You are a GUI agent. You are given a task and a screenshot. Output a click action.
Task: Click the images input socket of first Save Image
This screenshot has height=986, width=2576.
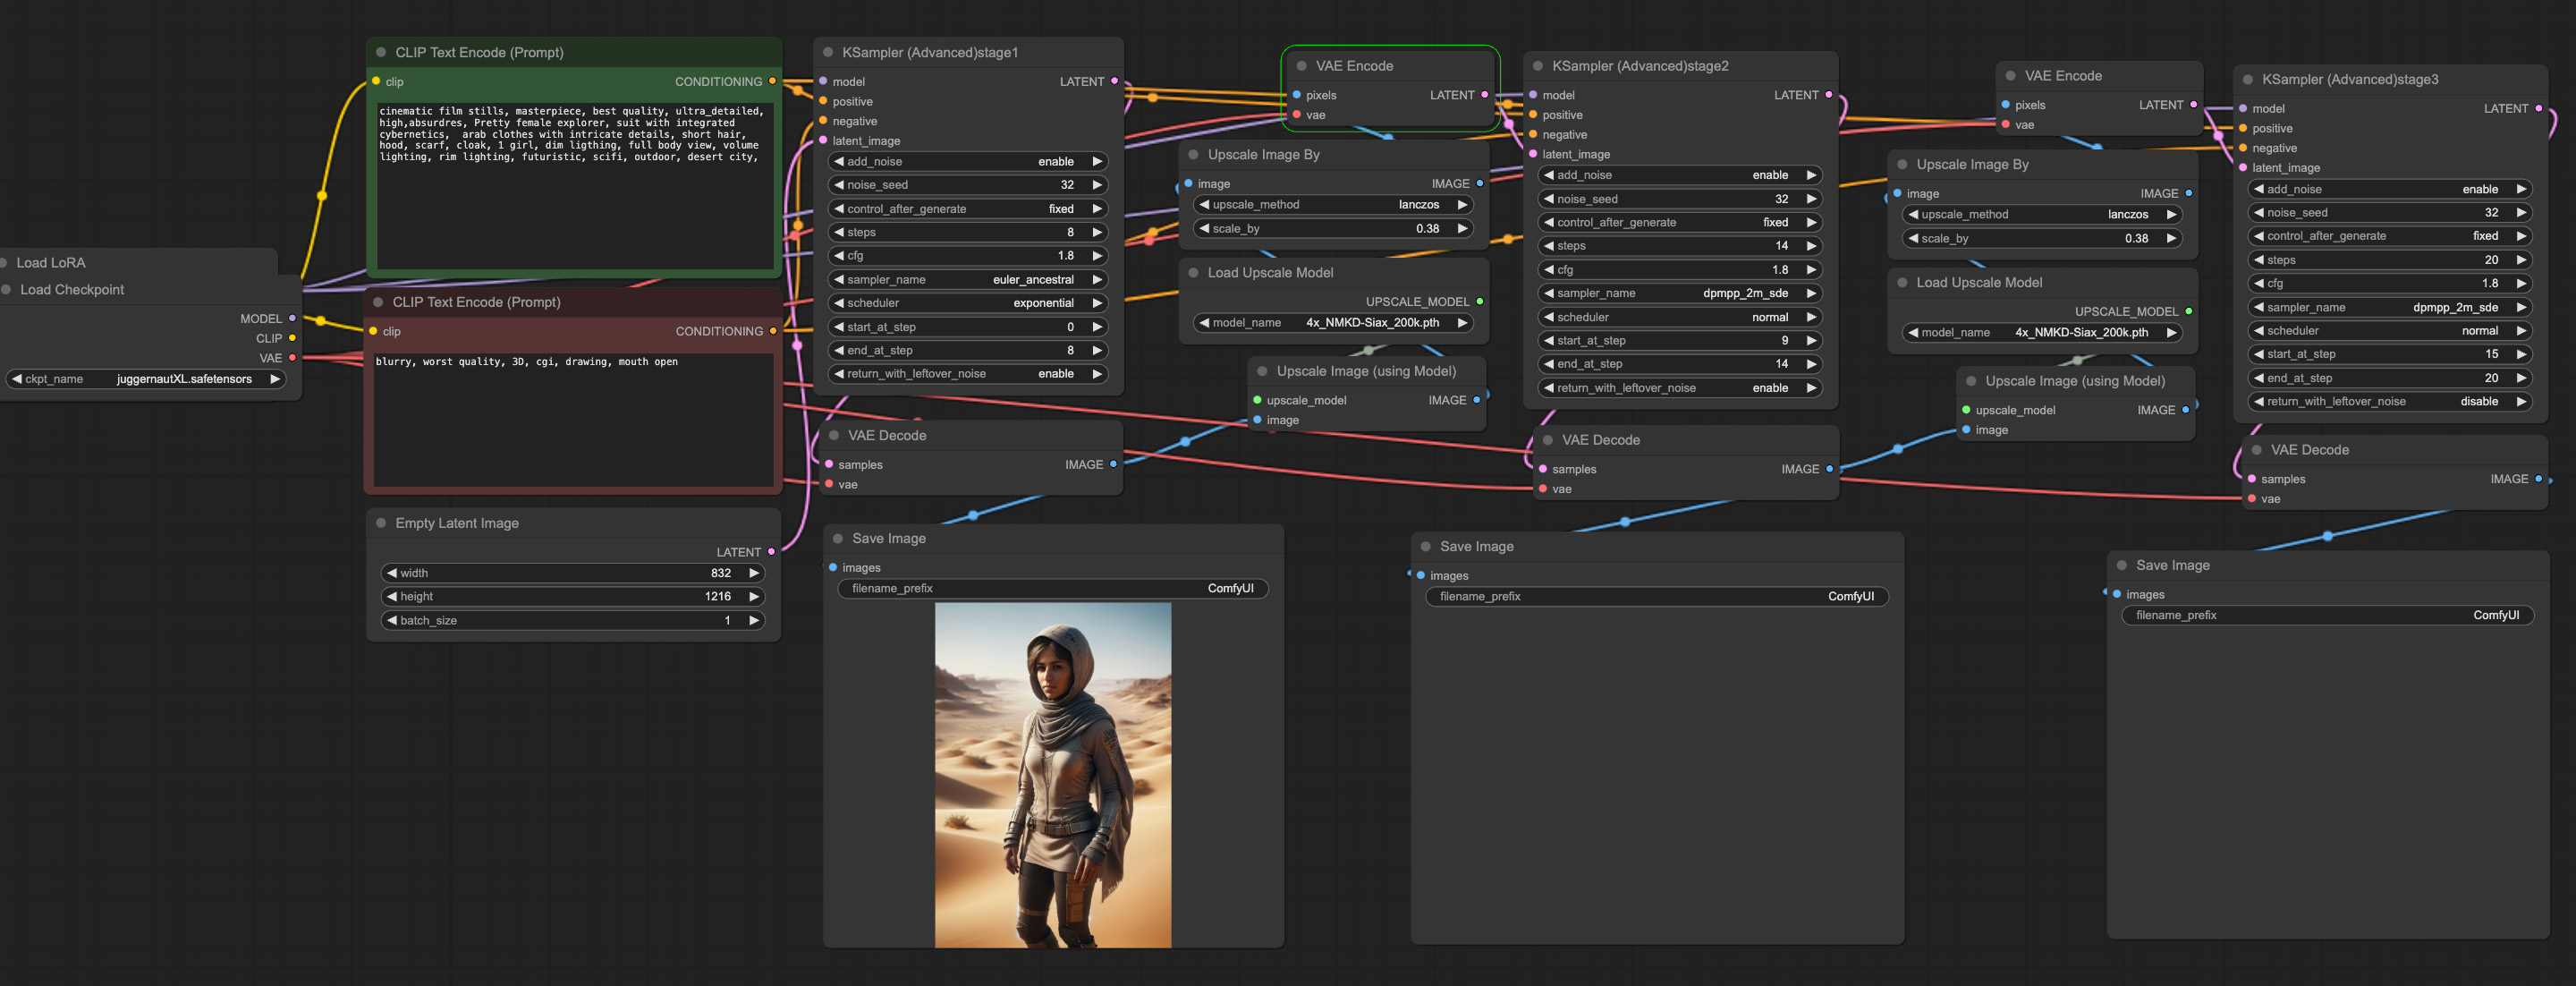pyautogui.click(x=833, y=567)
